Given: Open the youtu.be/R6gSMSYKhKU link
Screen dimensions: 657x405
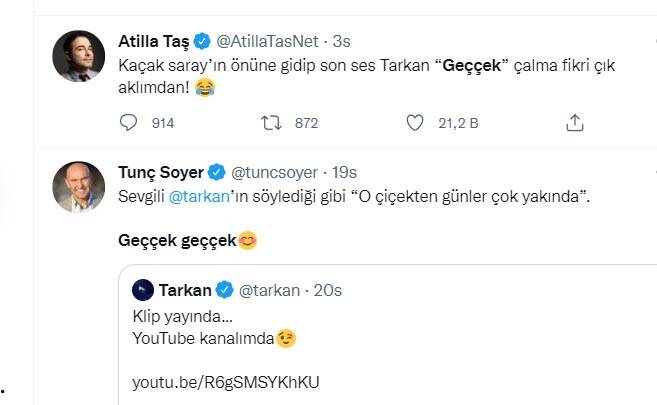Looking at the screenshot, I should pos(225,383).
